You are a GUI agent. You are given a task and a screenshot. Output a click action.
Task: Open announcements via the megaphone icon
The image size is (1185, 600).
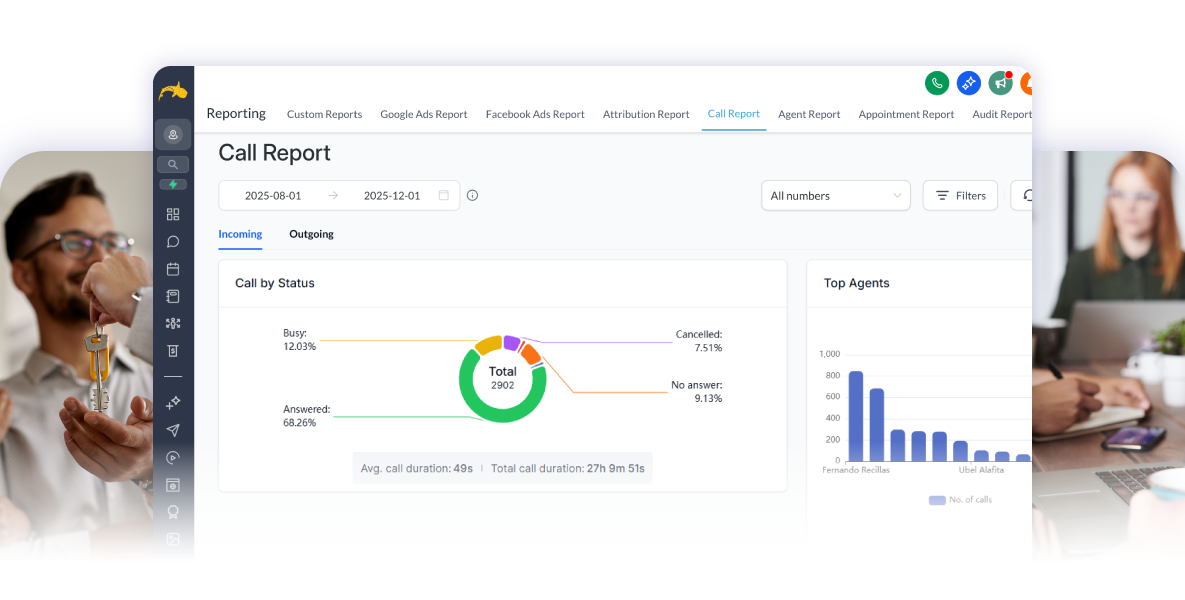(x=1000, y=84)
